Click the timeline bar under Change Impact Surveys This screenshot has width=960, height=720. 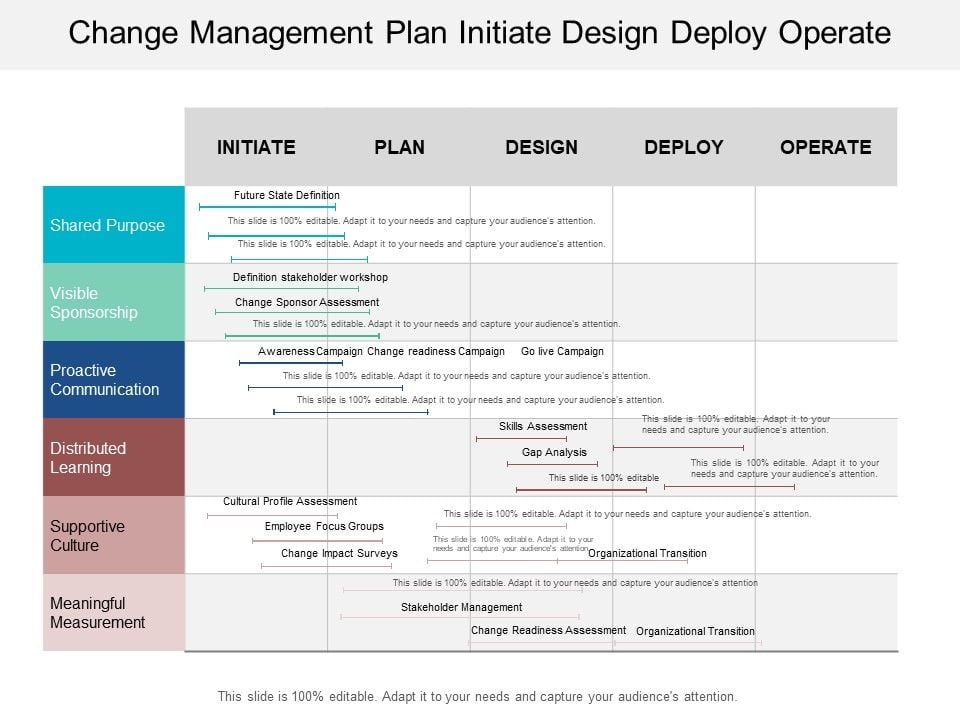[x=326, y=566]
